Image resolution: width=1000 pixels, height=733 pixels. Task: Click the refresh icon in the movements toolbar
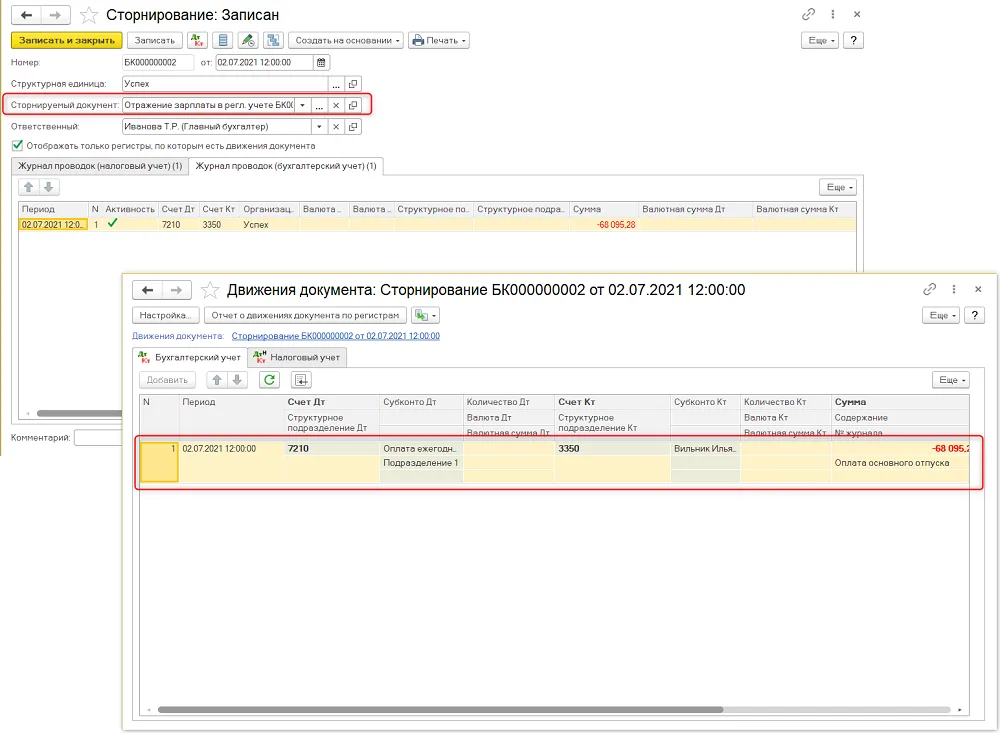(270, 380)
